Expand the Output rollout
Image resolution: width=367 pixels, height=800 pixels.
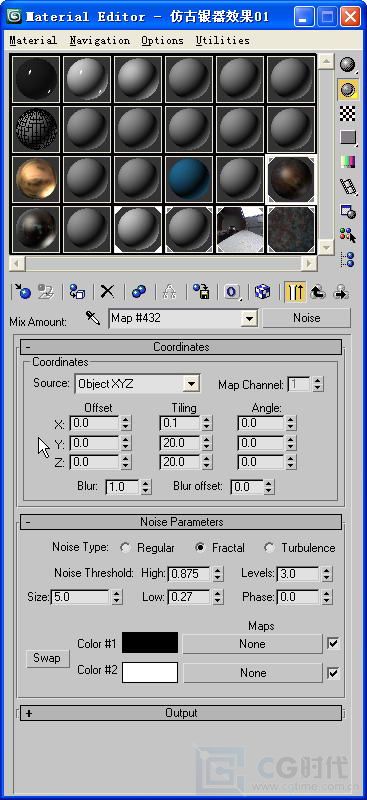click(181, 713)
